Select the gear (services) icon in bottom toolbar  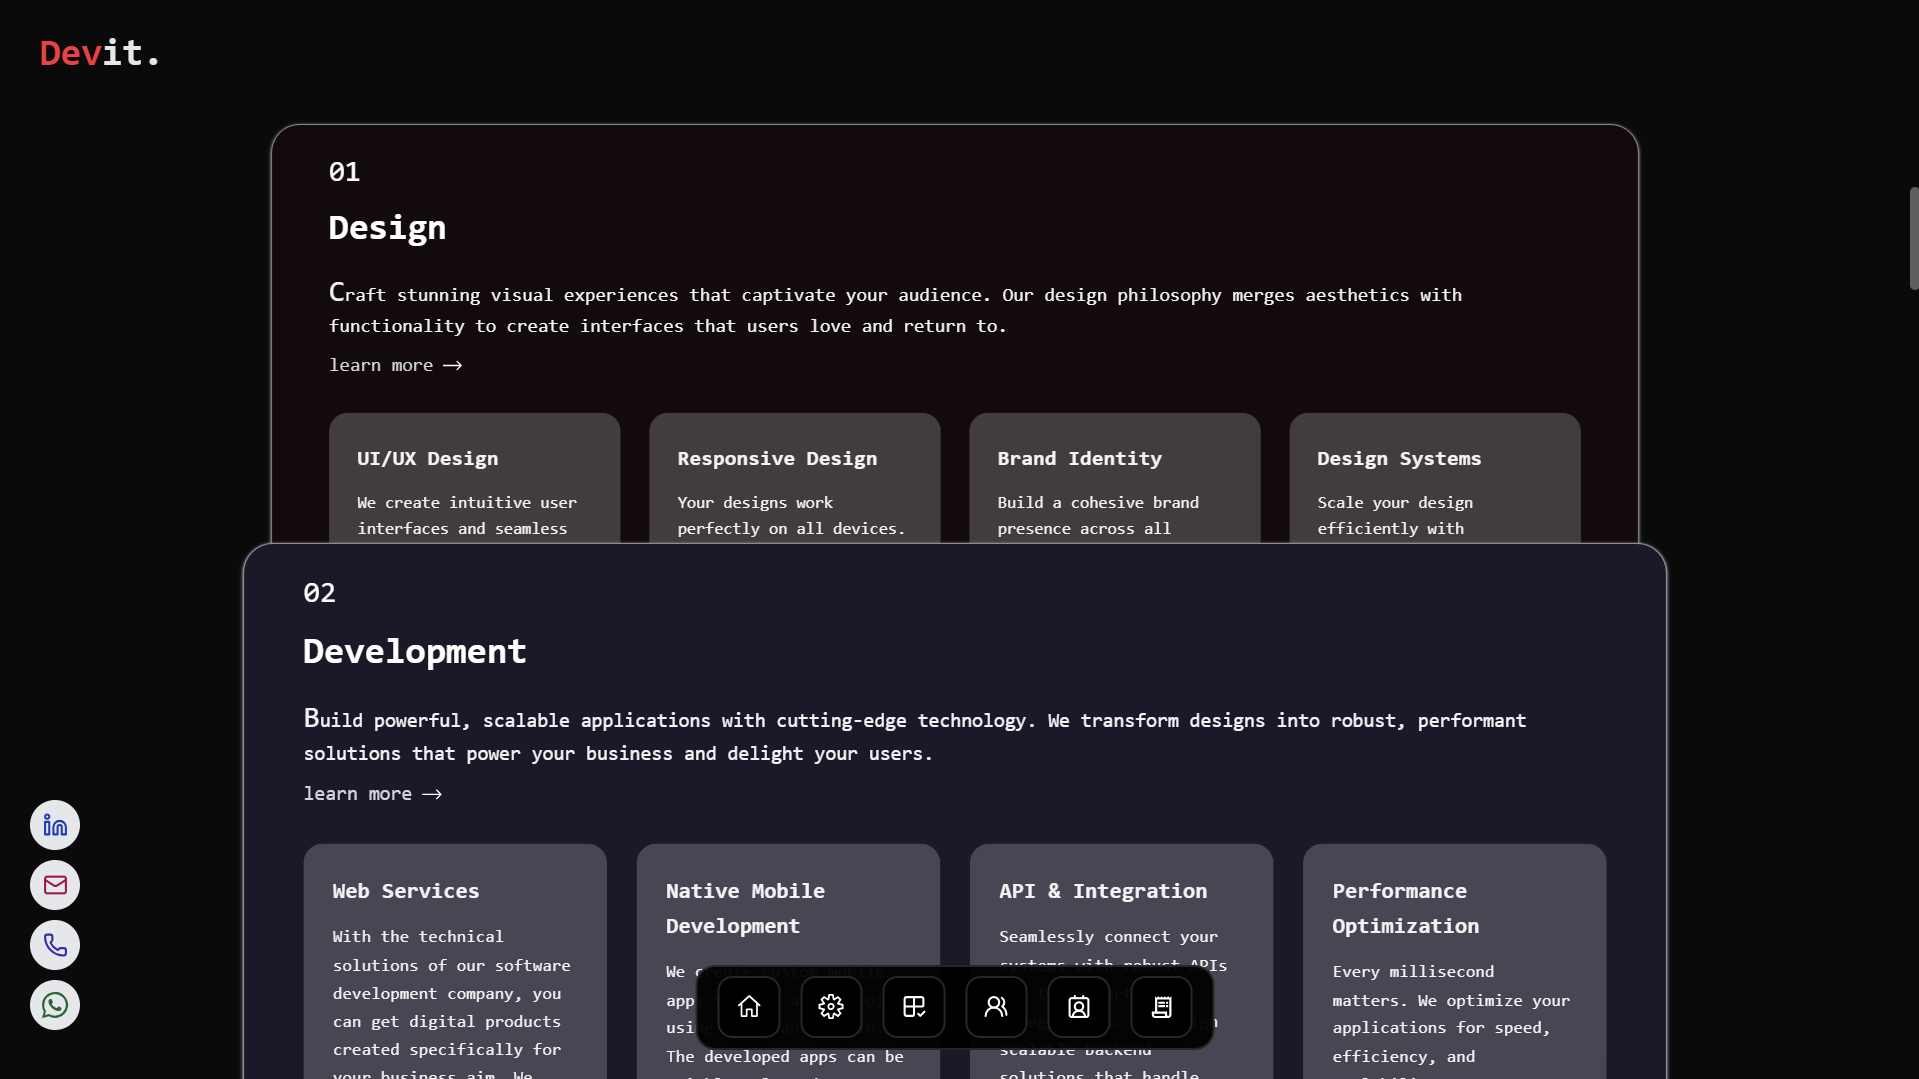831,1007
